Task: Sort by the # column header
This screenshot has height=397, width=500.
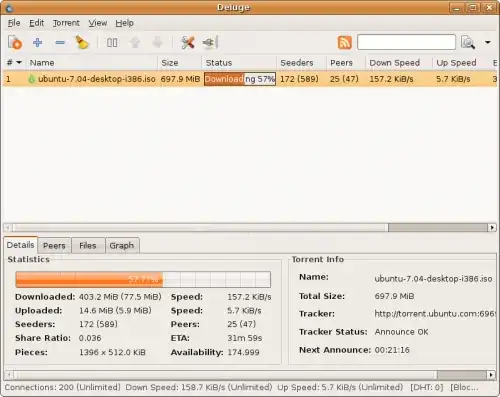Action: click(x=14, y=63)
